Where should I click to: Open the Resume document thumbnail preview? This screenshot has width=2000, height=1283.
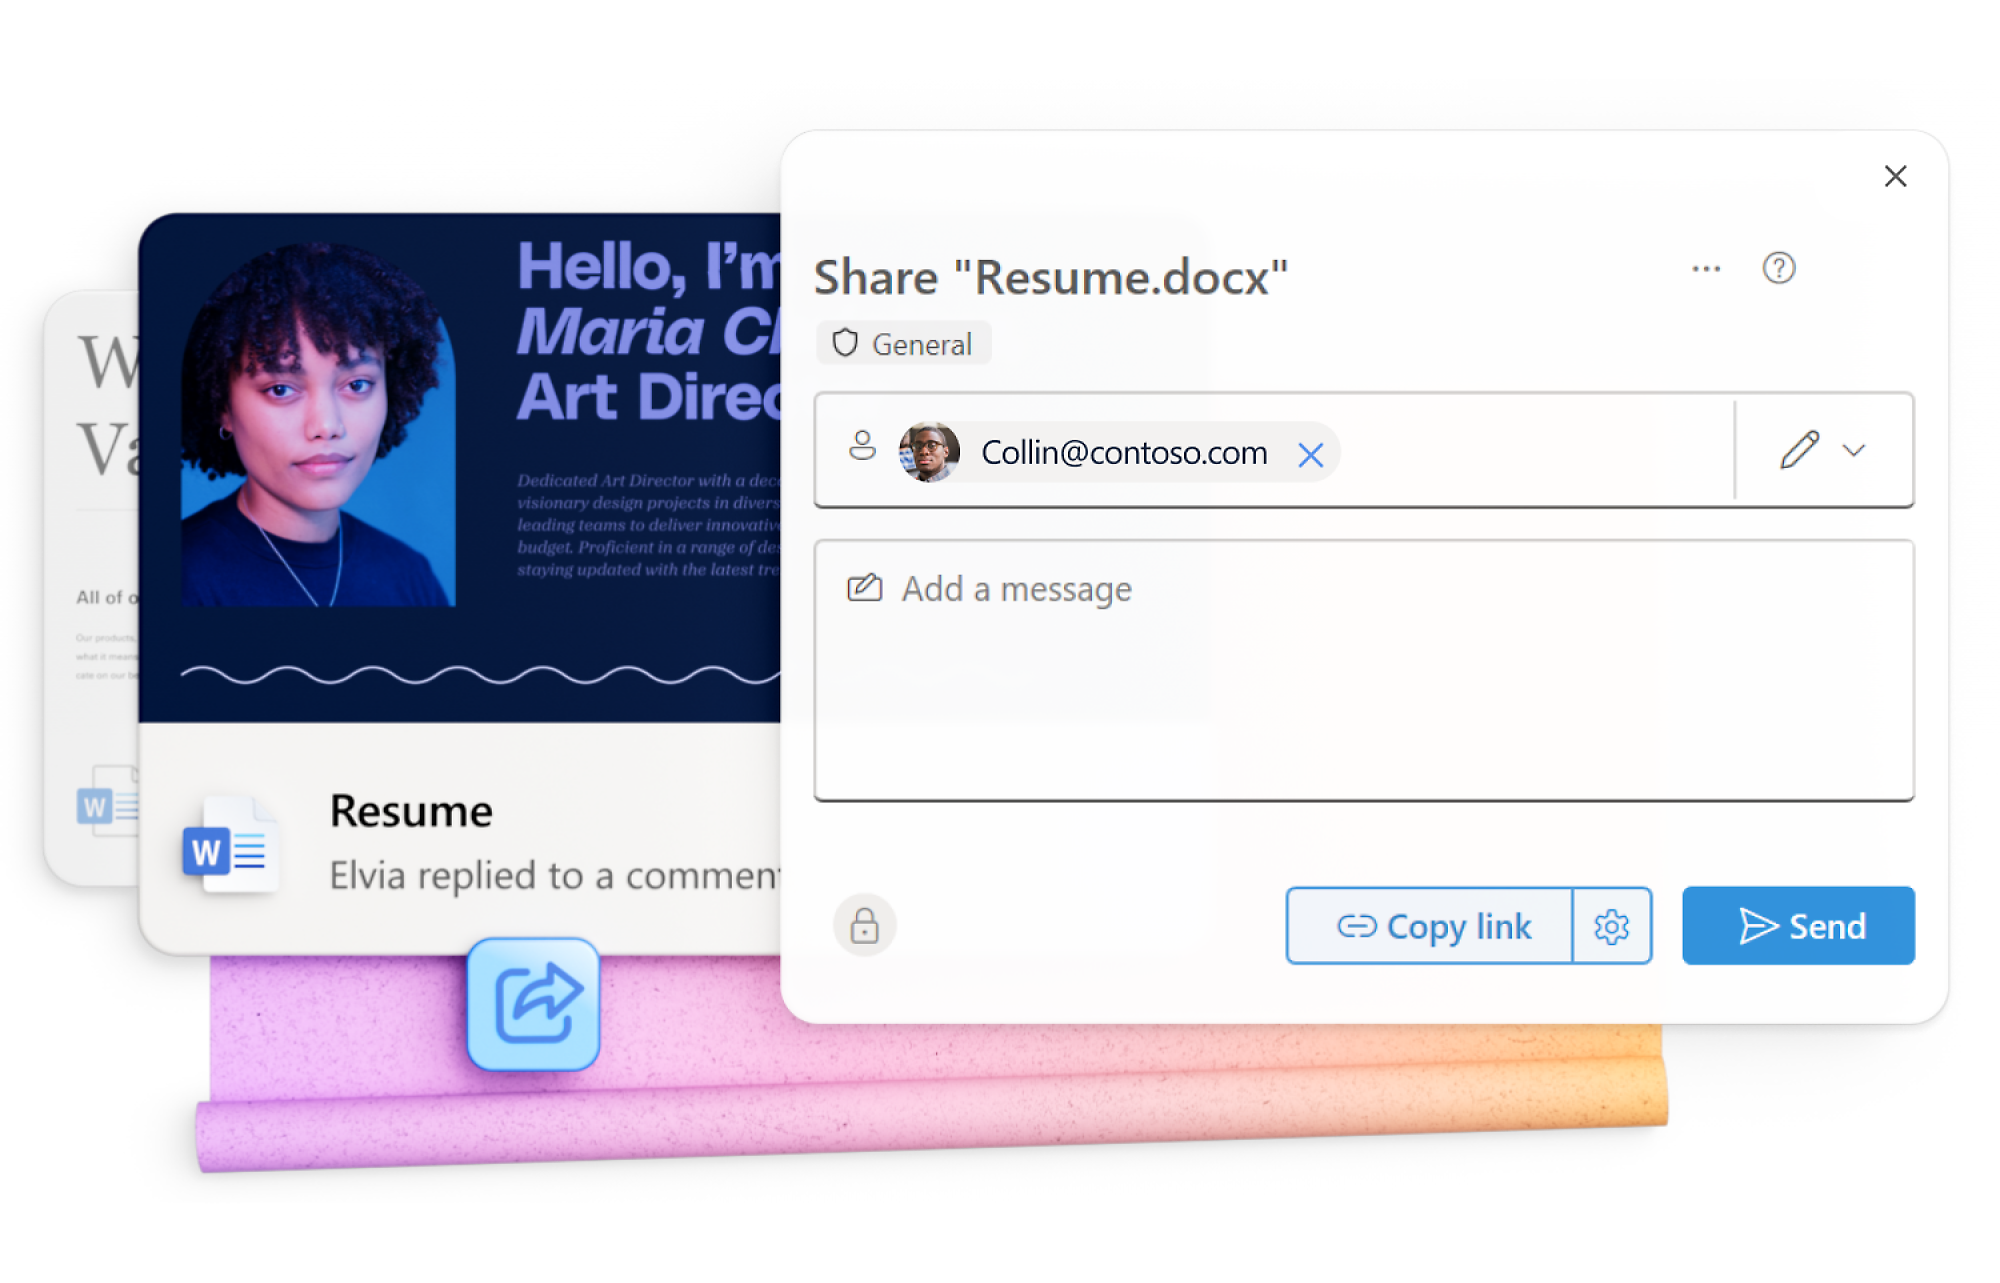(460, 470)
